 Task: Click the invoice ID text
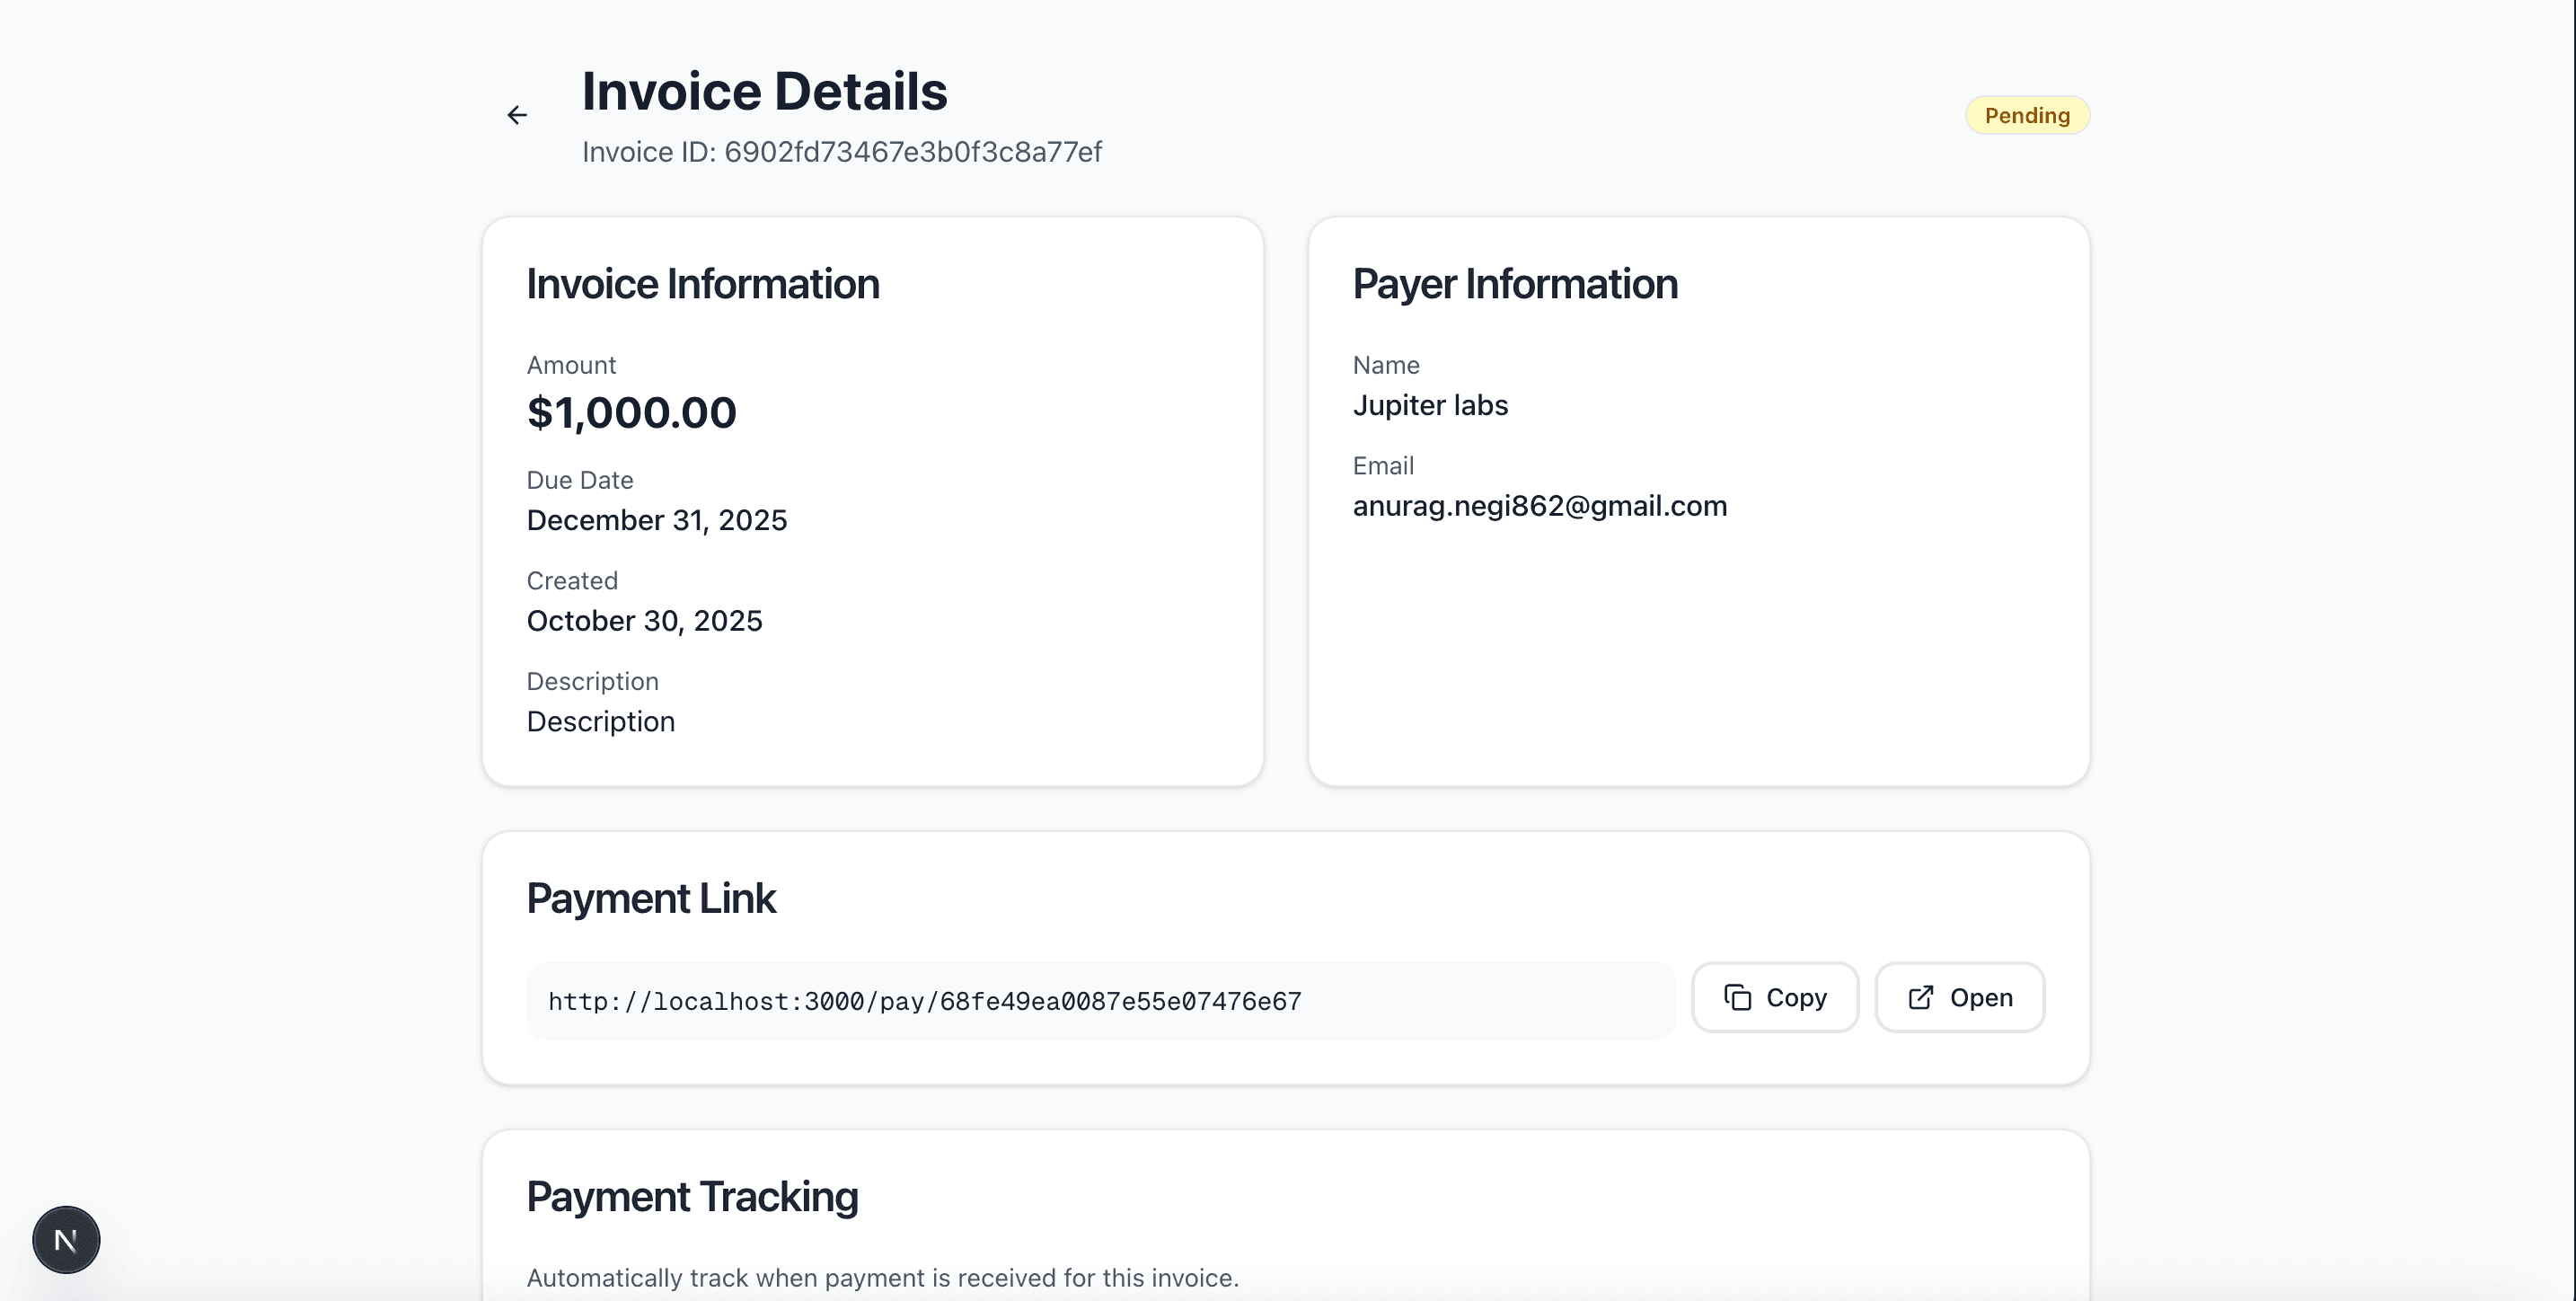click(x=842, y=152)
